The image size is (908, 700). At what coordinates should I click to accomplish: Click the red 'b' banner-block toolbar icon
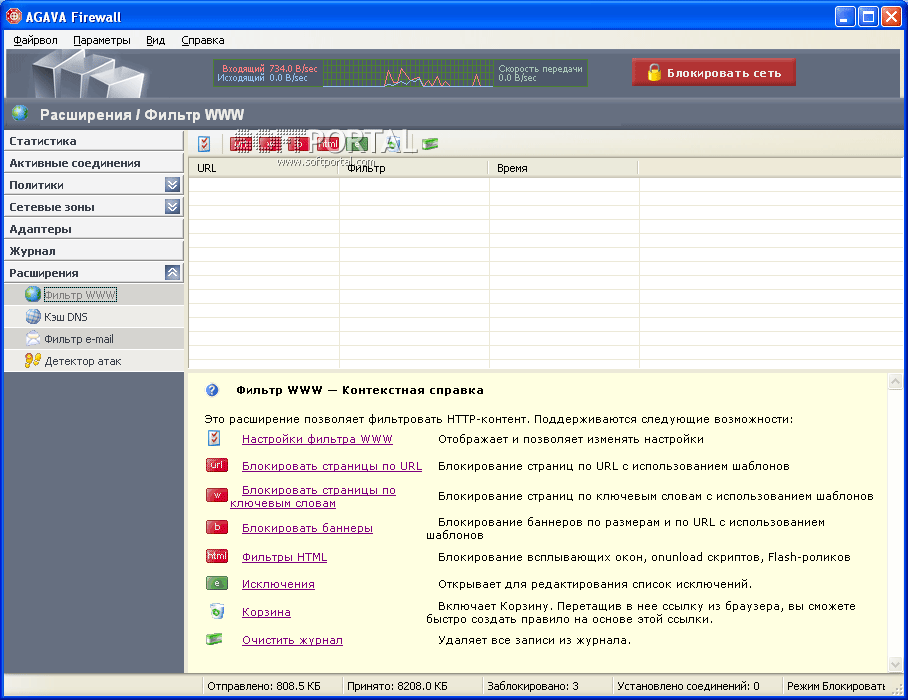tap(298, 144)
